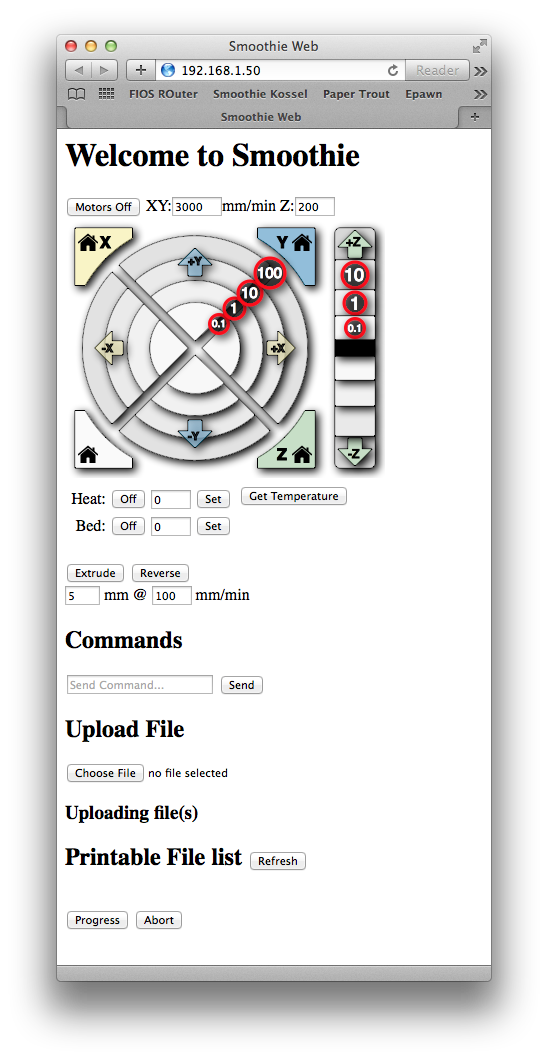
Task: Click the Home X axis icon
Action: click(95, 243)
